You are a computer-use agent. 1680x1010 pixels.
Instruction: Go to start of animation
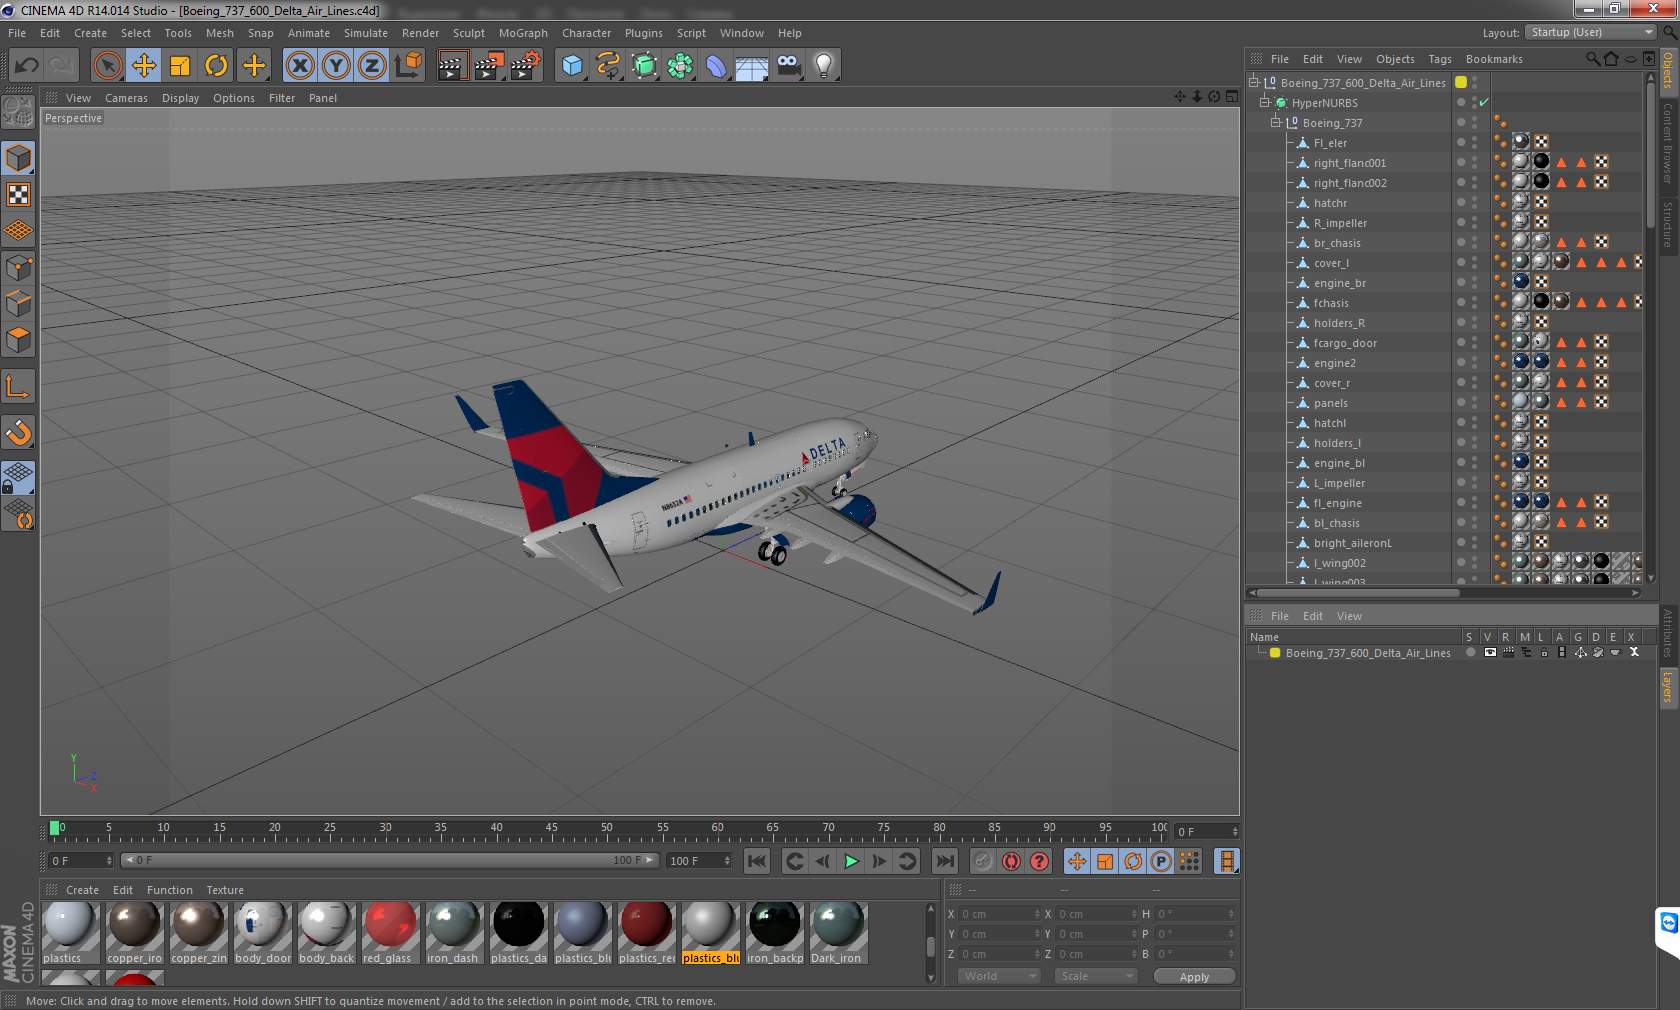click(x=757, y=861)
